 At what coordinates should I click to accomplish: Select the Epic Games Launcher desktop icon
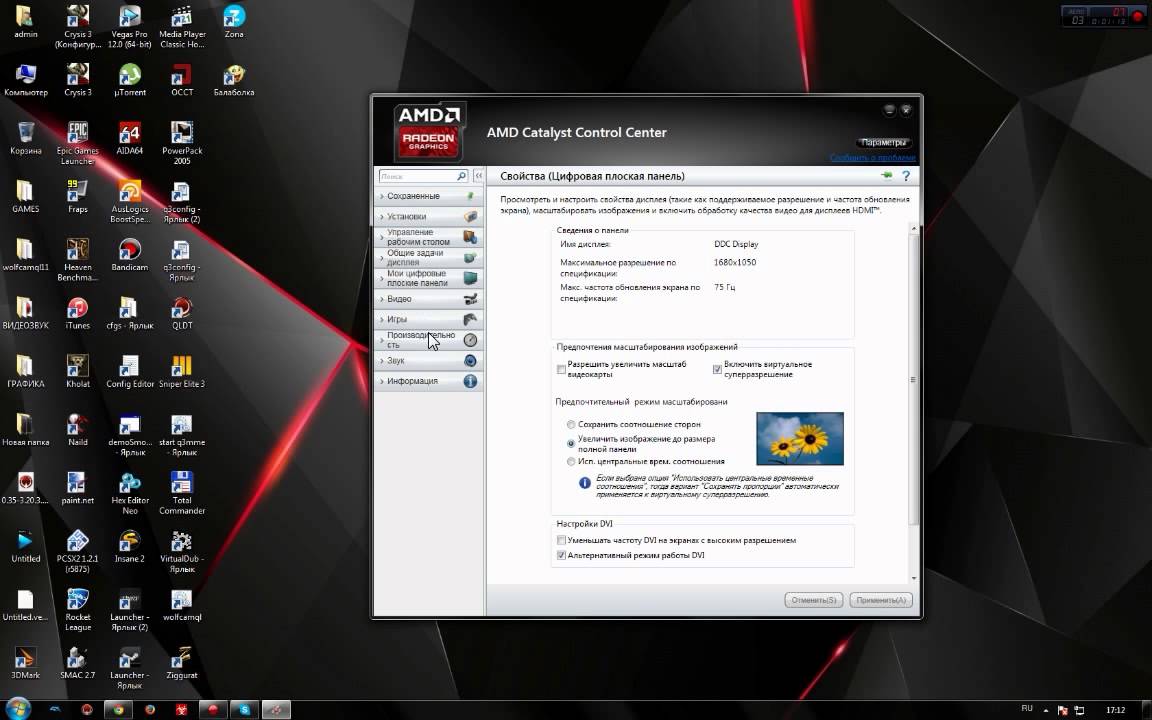pyautogui.click(x=77, y=143)
